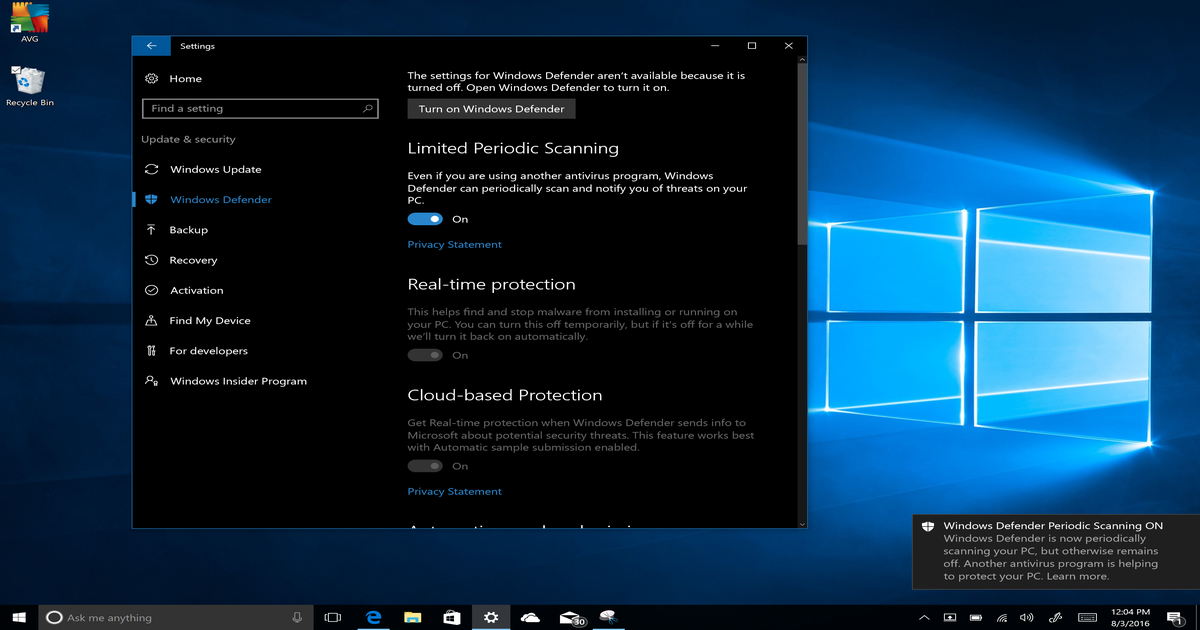
Task: Open the volume icon in system tray
Action: tap(1027, 617)
